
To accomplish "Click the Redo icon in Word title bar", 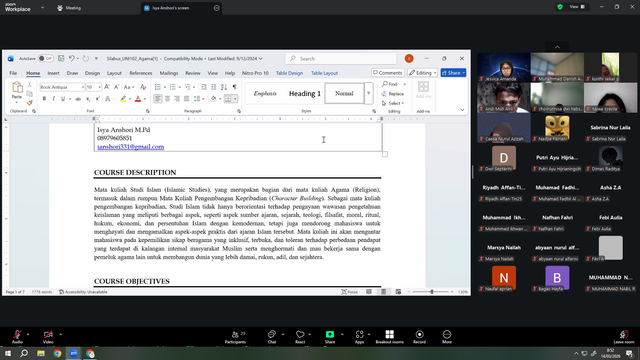I will coord(86,58).
